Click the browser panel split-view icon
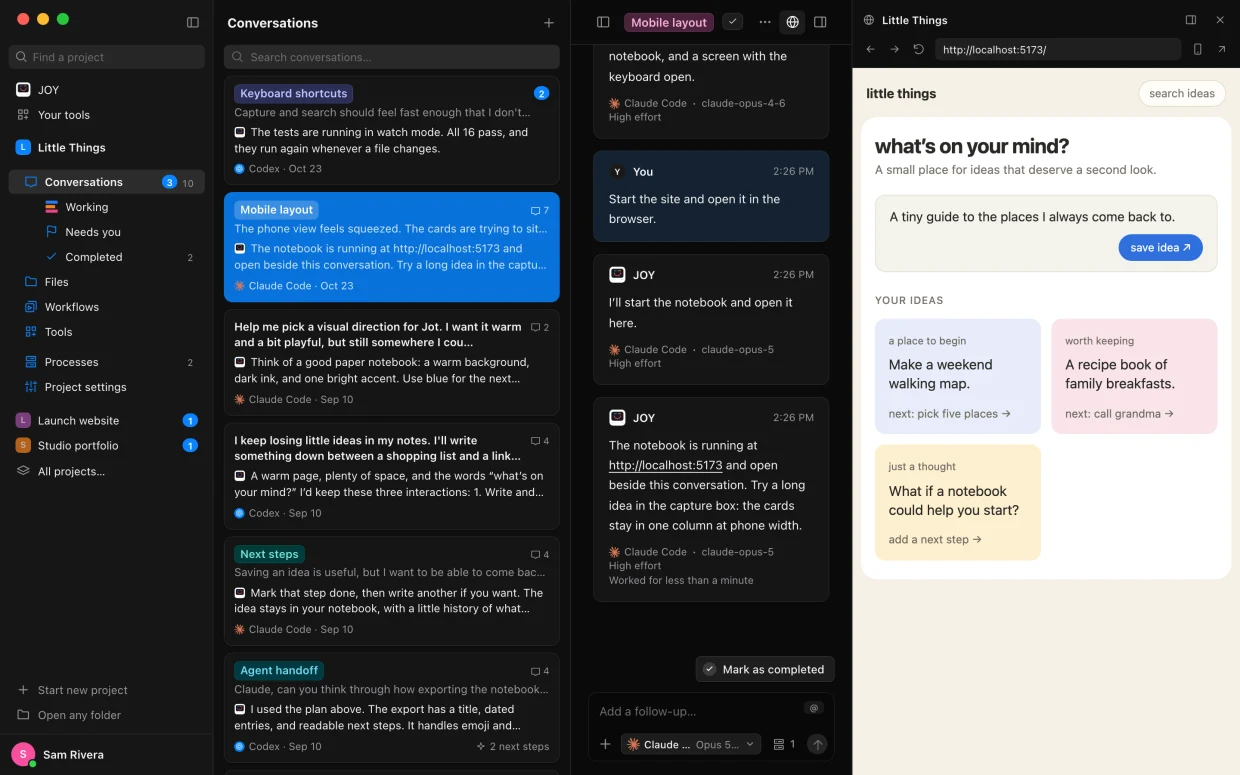 [x=1191, y=20]
